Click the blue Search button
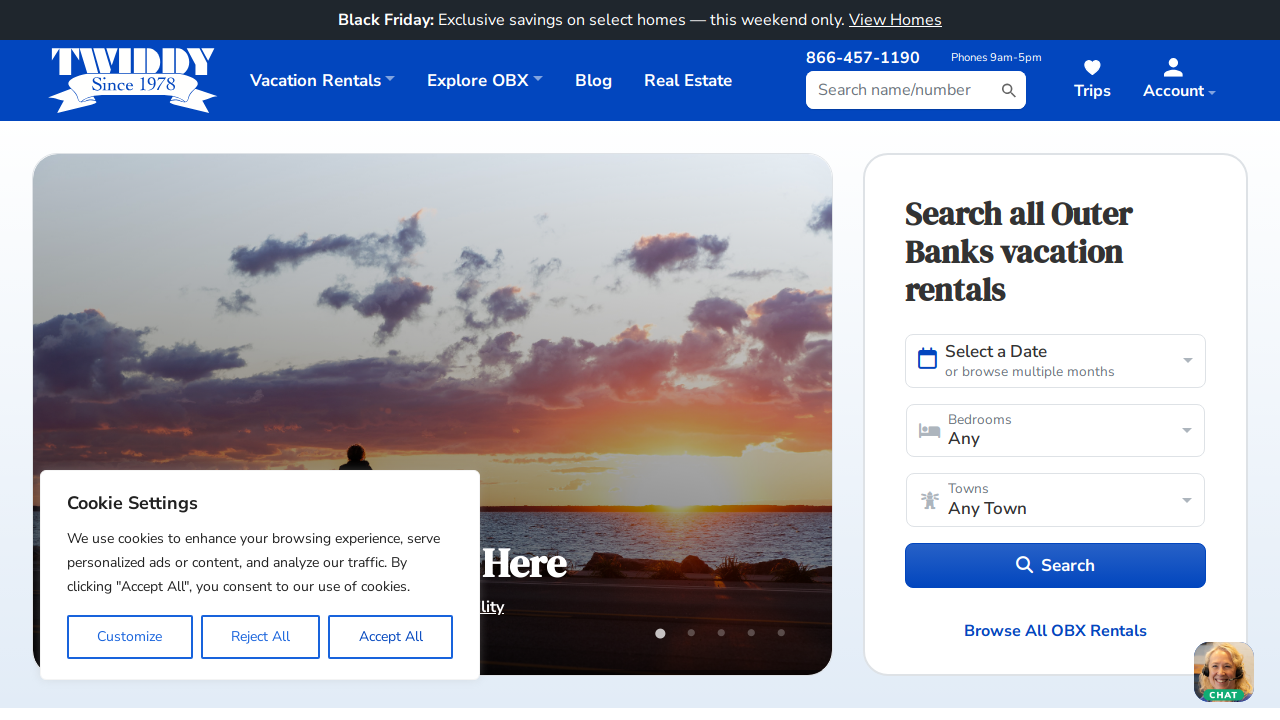 pos(1055,566)
